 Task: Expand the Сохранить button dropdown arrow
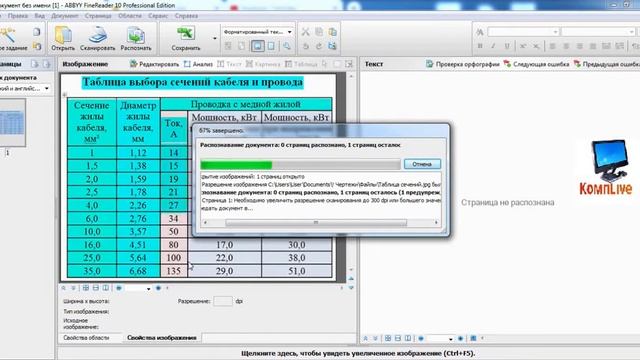coord(215,38)
